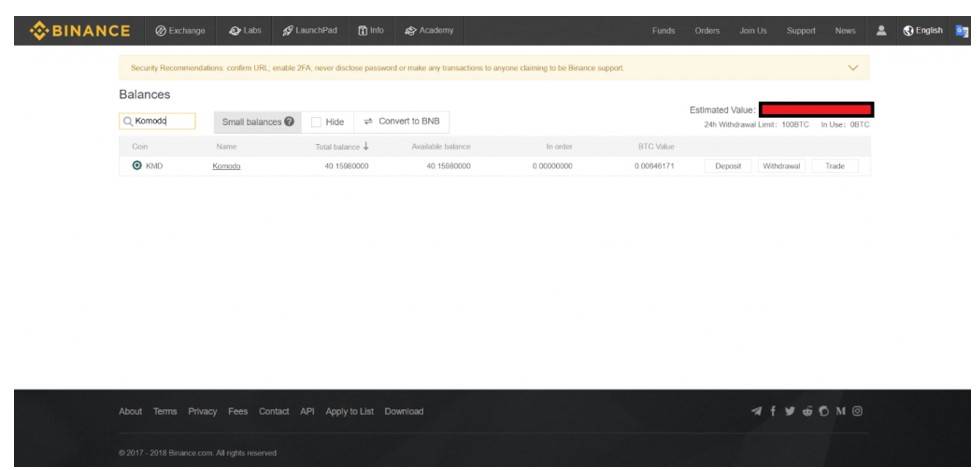This screenshot has width=977, height=470.
Task: Click the Name column header
Action: [226, 146]
